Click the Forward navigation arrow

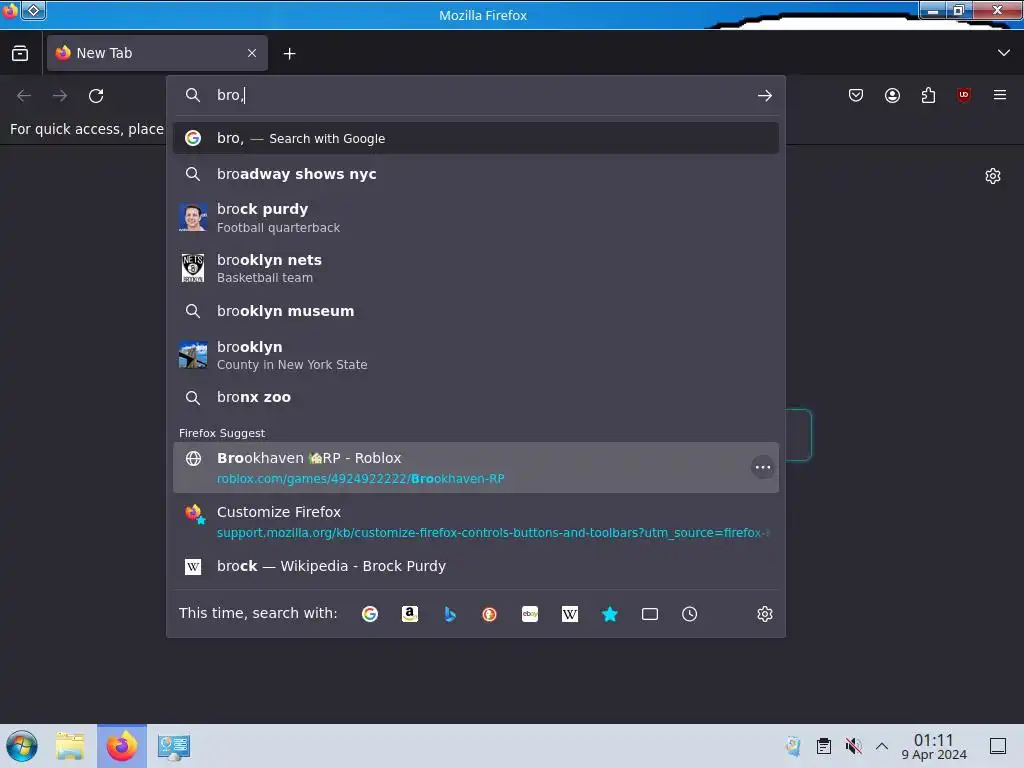click(60, 96)
